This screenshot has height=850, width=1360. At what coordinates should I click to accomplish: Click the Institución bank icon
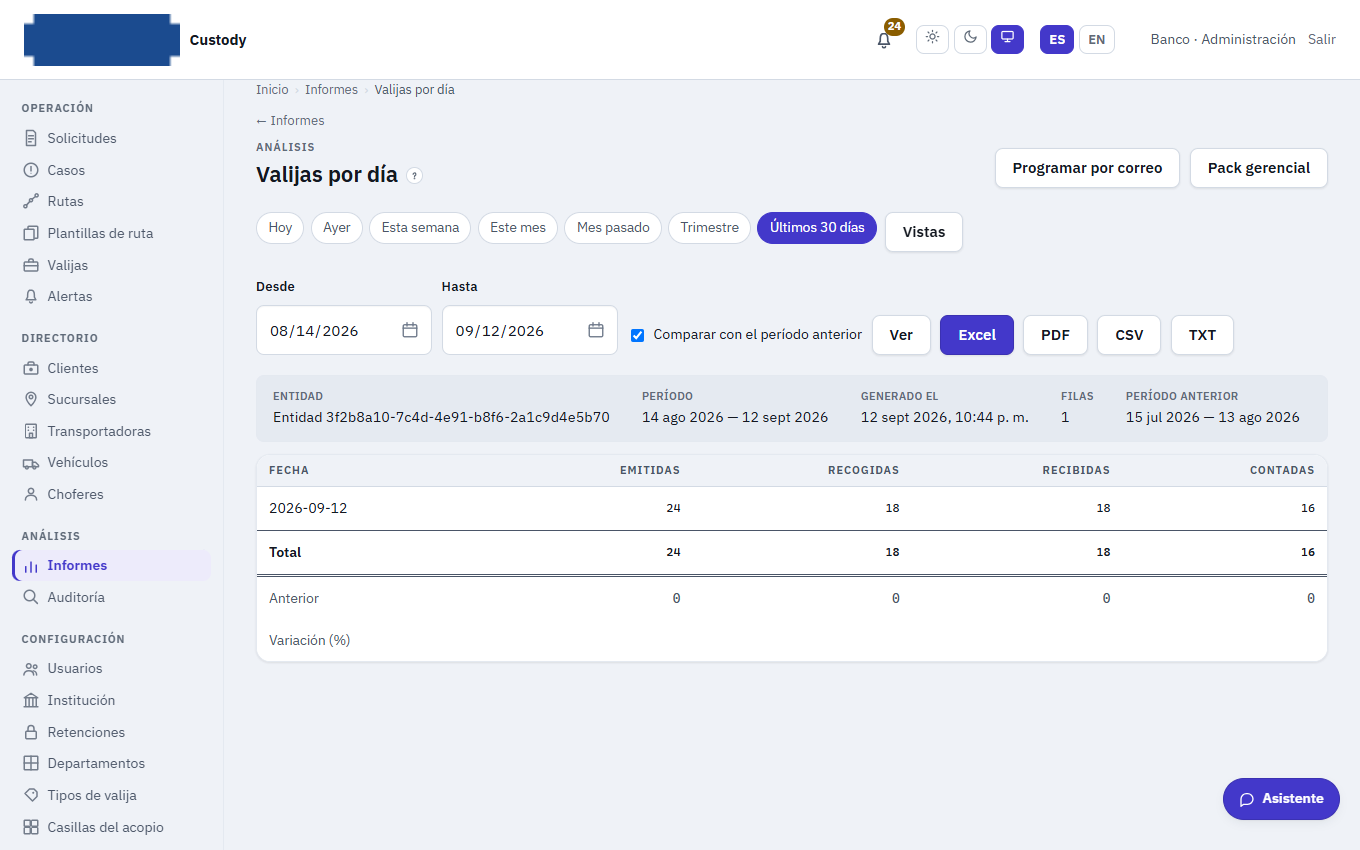[30, 700]
